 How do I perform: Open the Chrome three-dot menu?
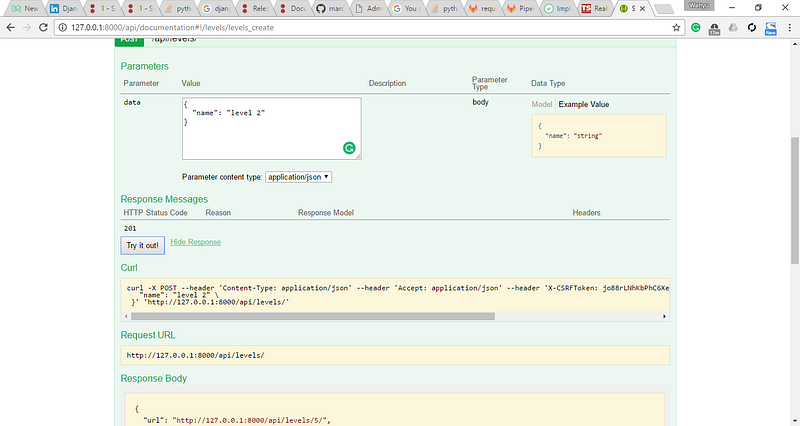point(789,28)
